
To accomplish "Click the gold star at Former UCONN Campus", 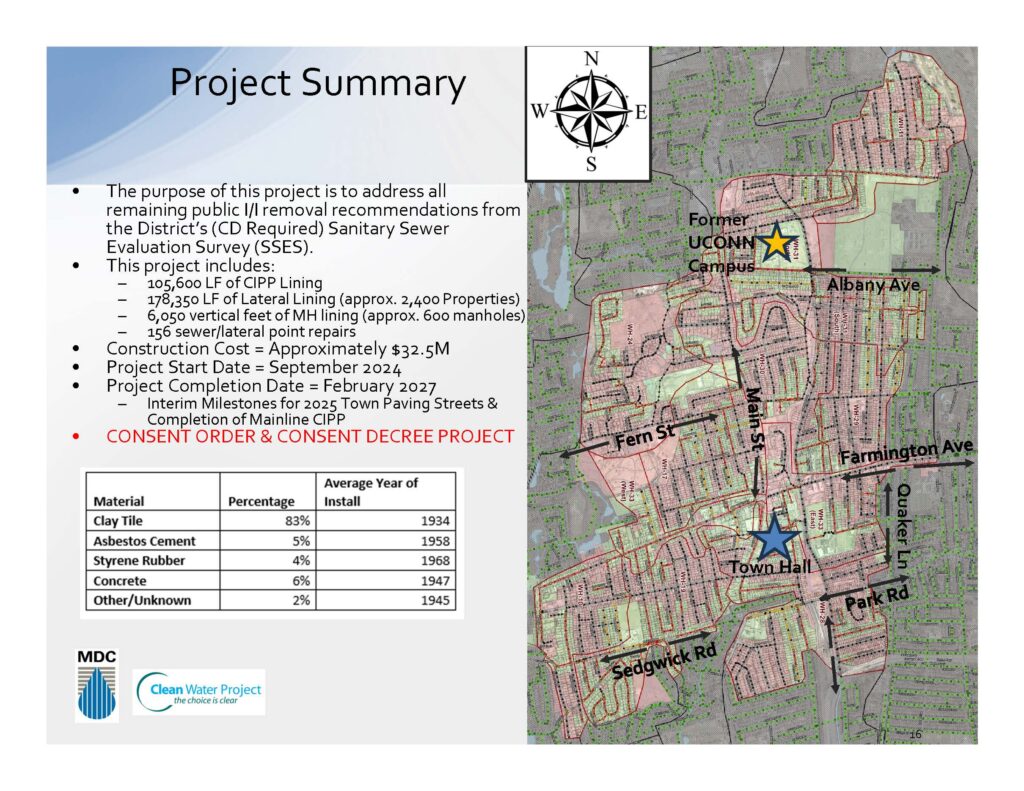I will point(776,241).
